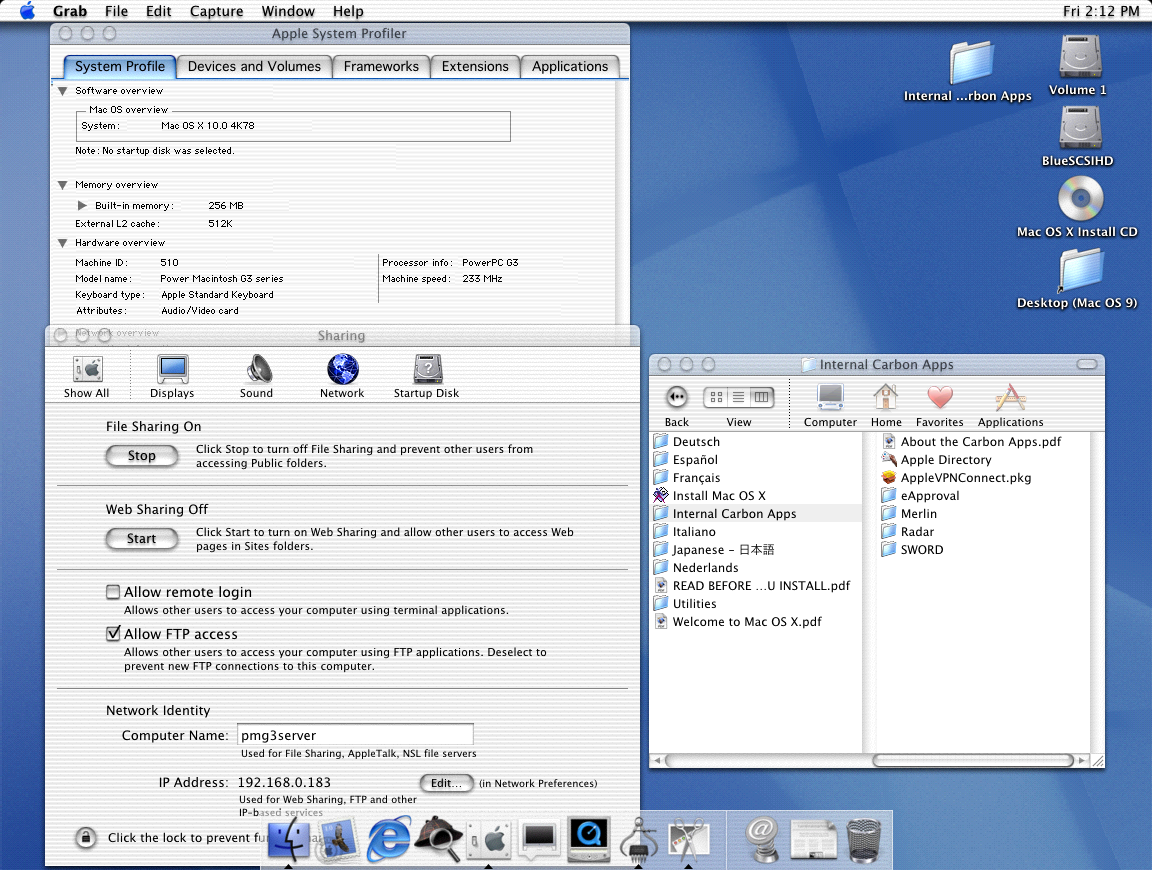
Task: Switch to the Devices and Volumes tab
Action: (254, 66)
